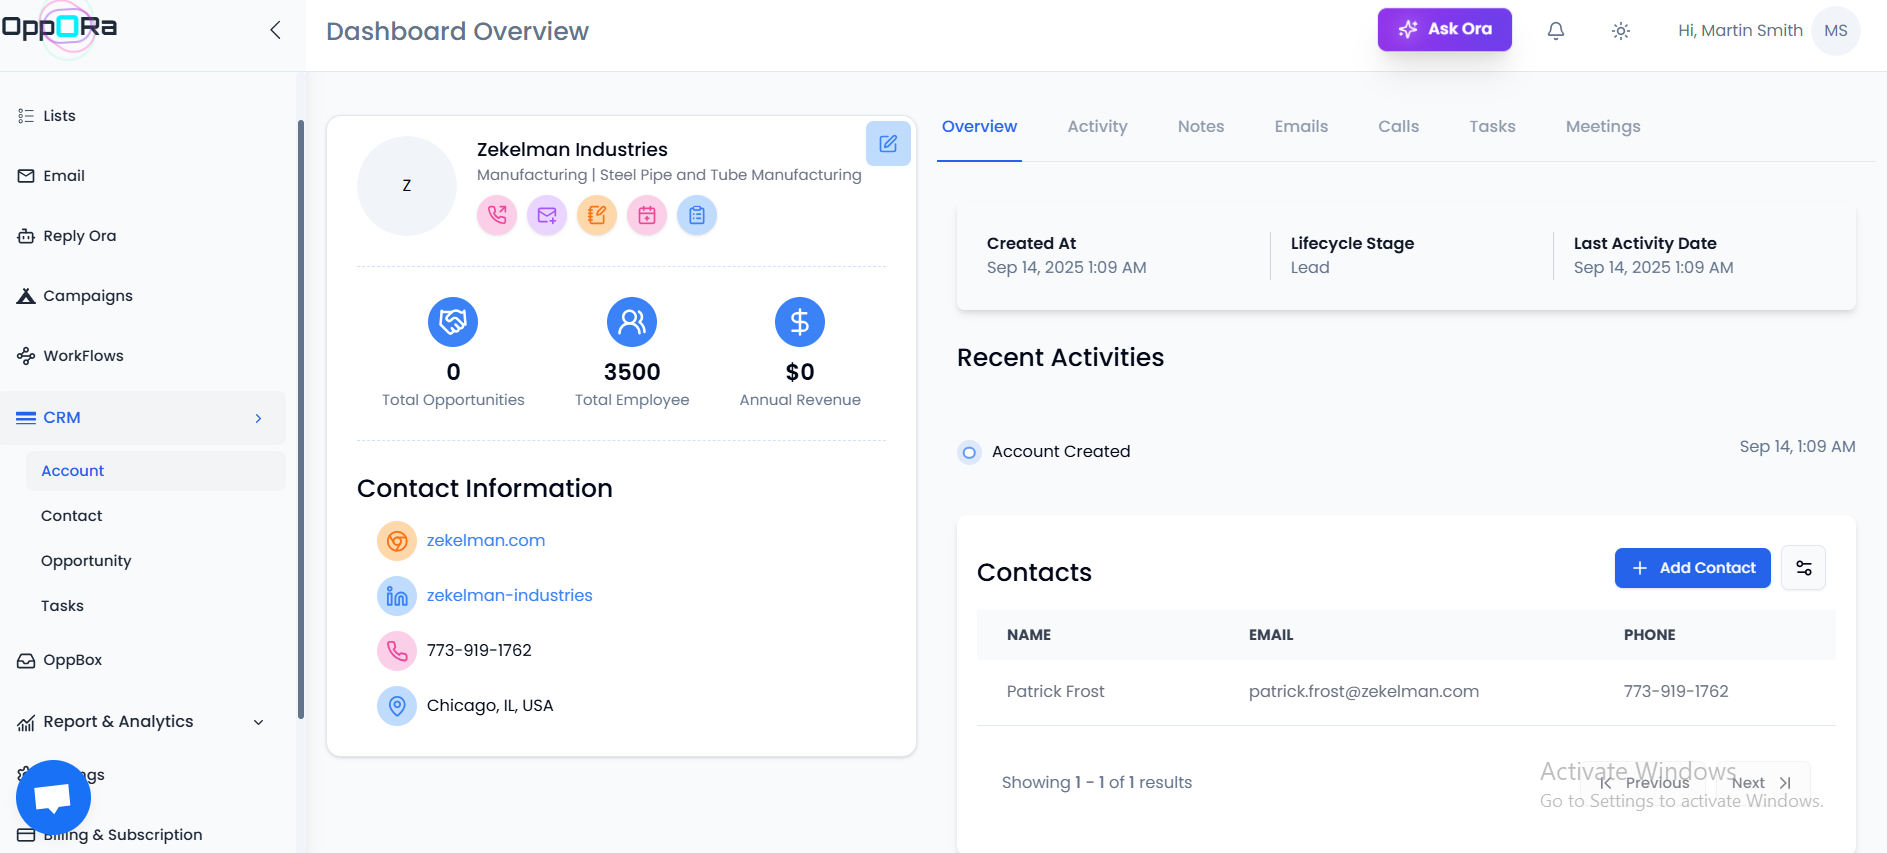Expand the CRM menu chevron

pos(258,418)
